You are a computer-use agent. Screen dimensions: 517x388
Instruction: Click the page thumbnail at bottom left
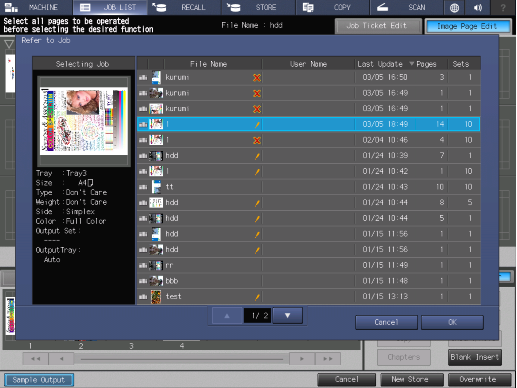10,316
